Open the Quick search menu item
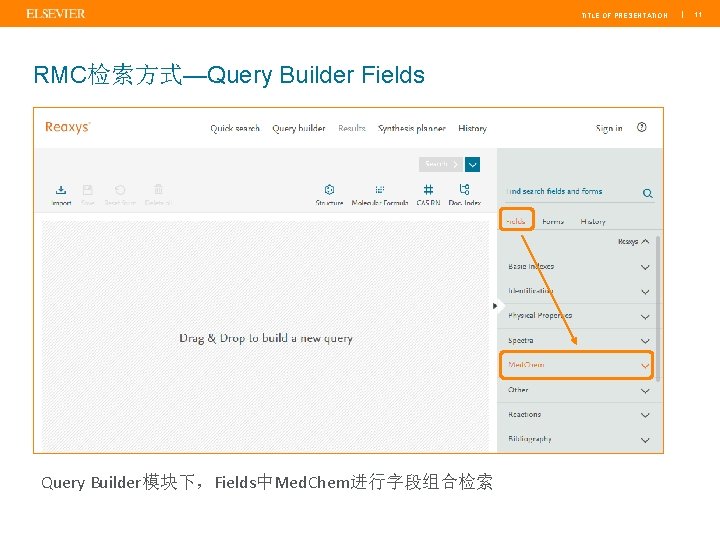The height and width of the screenshot is (540, 720). click(x=235, y=128)
